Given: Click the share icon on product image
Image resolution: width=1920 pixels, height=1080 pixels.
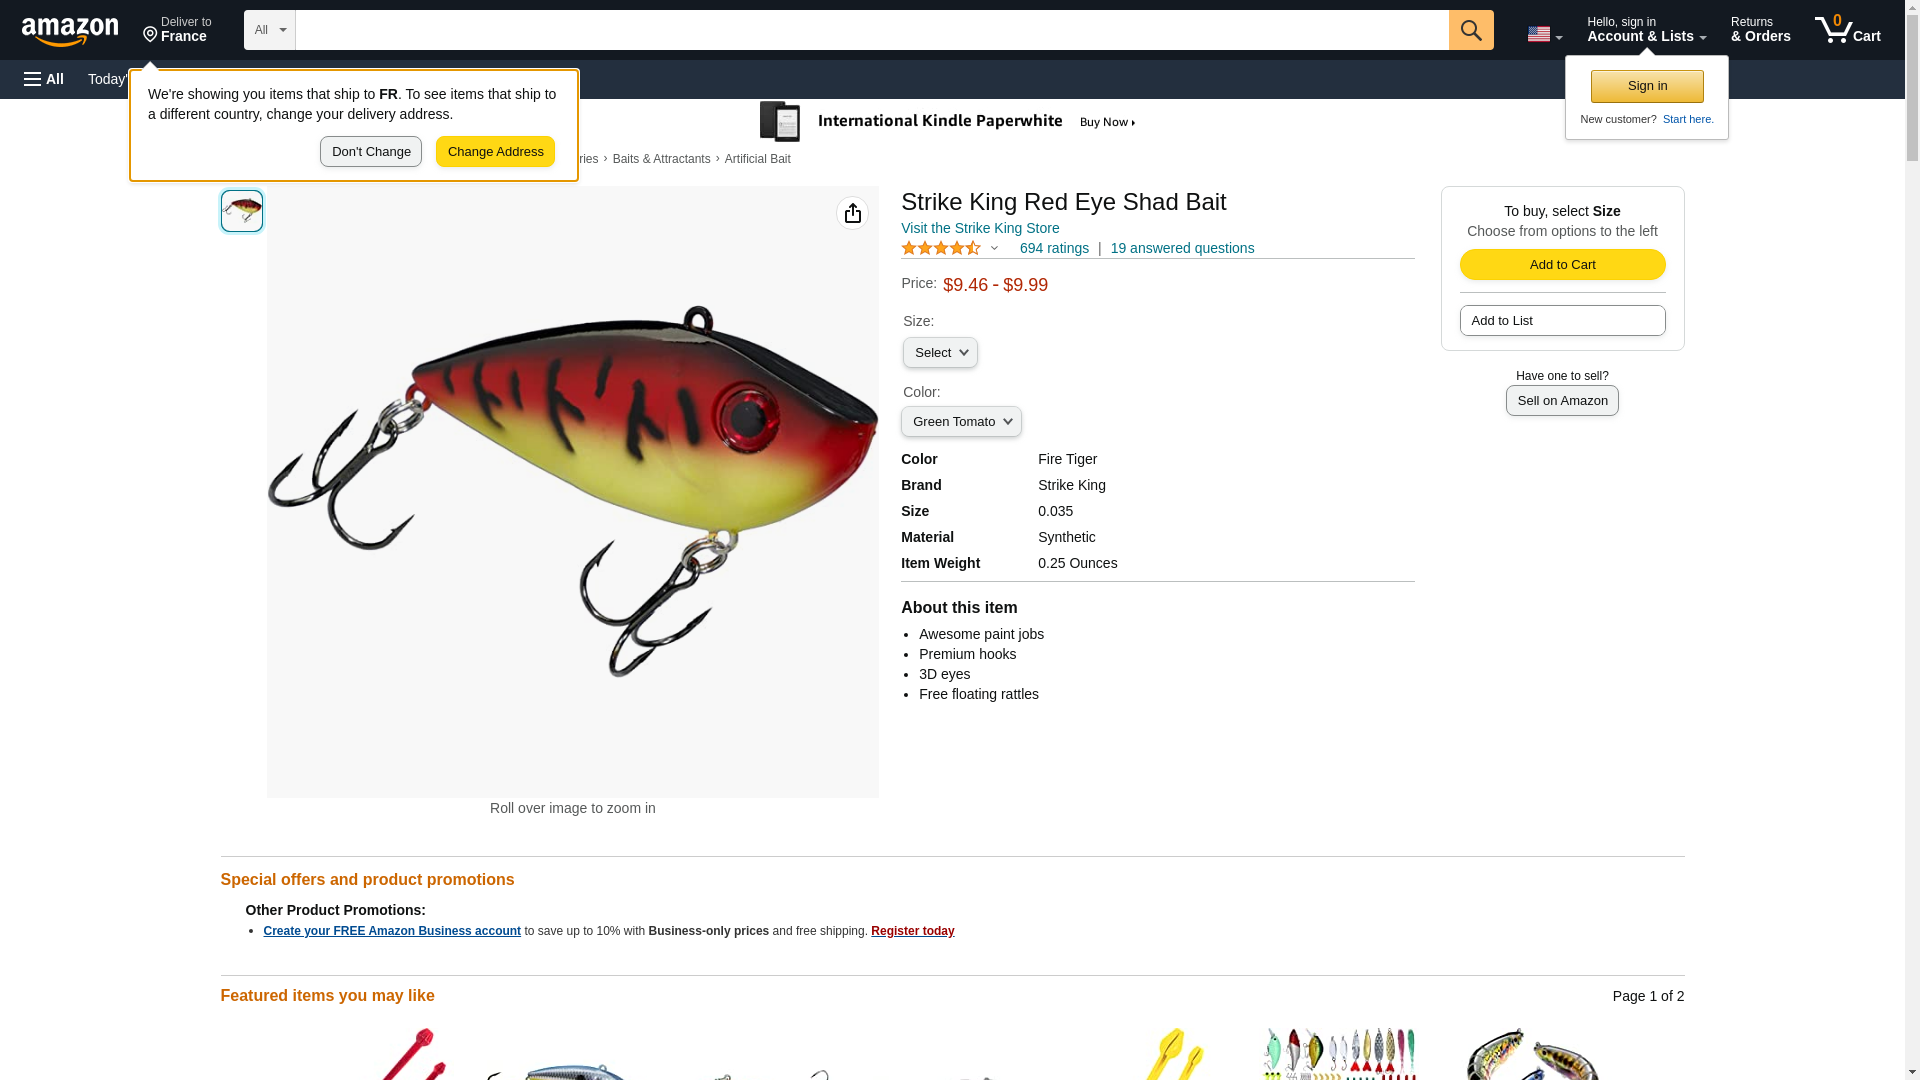Looking at the screenshot, I should coord(852,213).
